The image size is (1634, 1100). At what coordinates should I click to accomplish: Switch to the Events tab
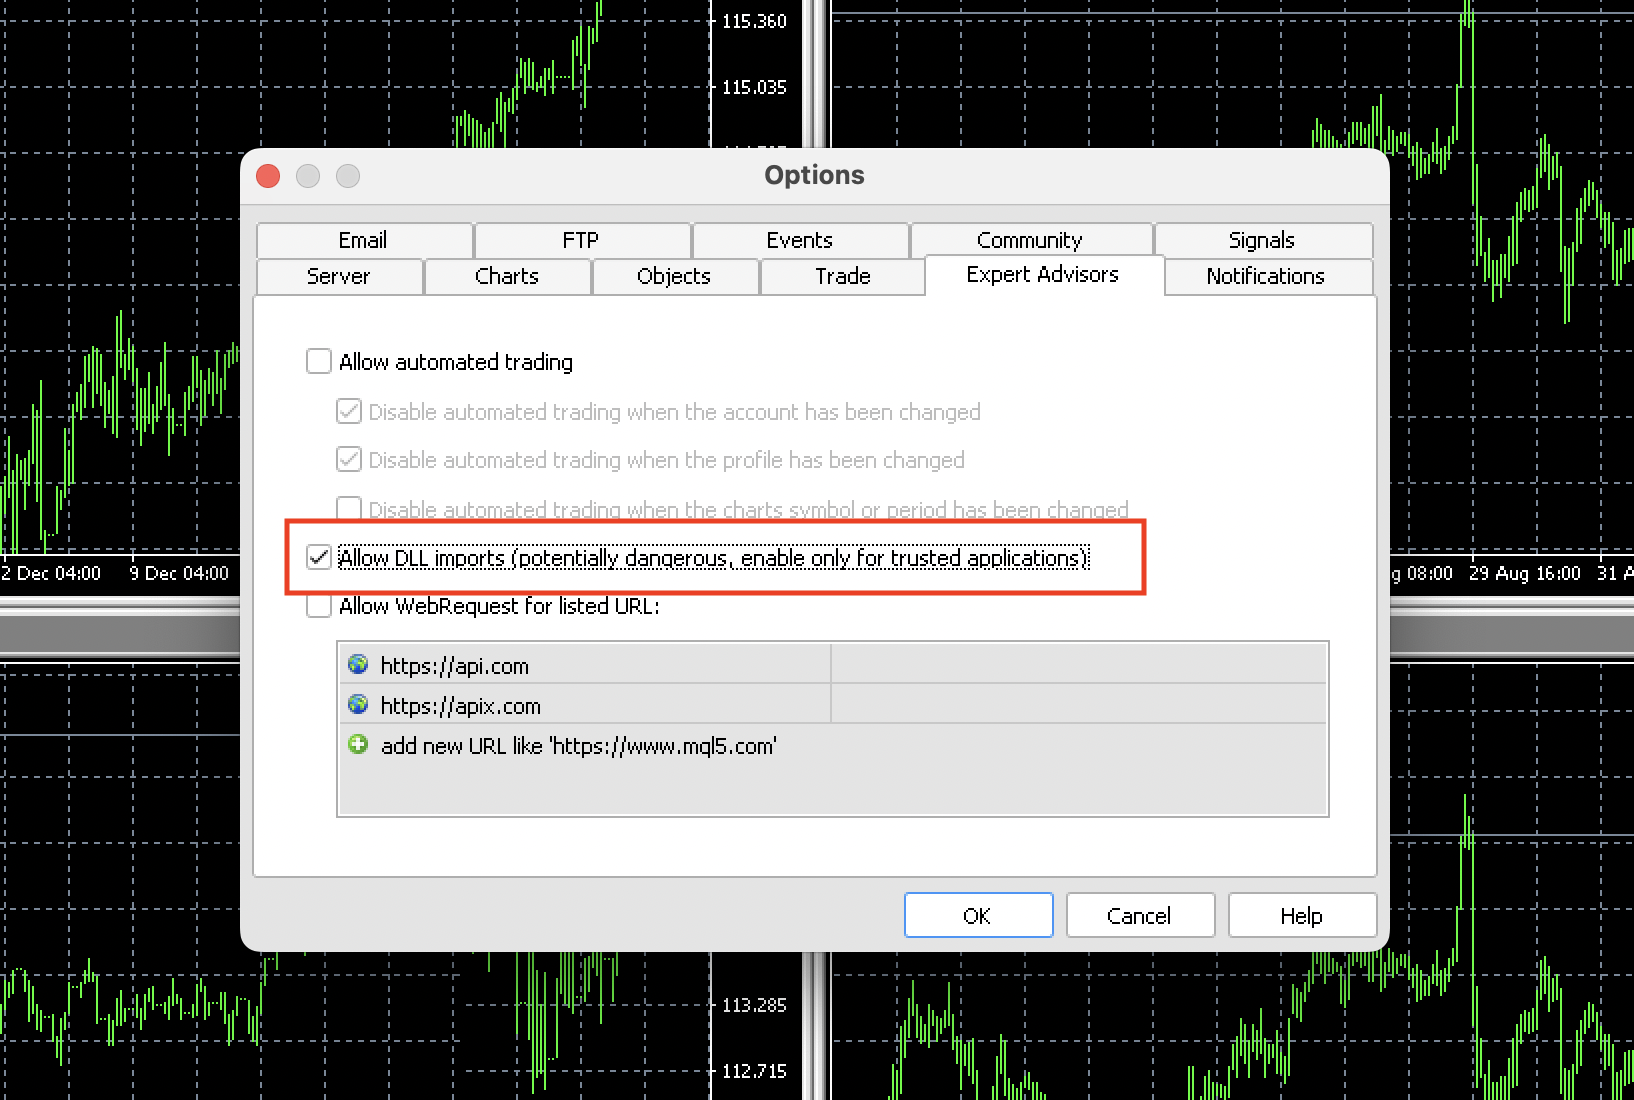pyautogui.click(x=799, y=240)
